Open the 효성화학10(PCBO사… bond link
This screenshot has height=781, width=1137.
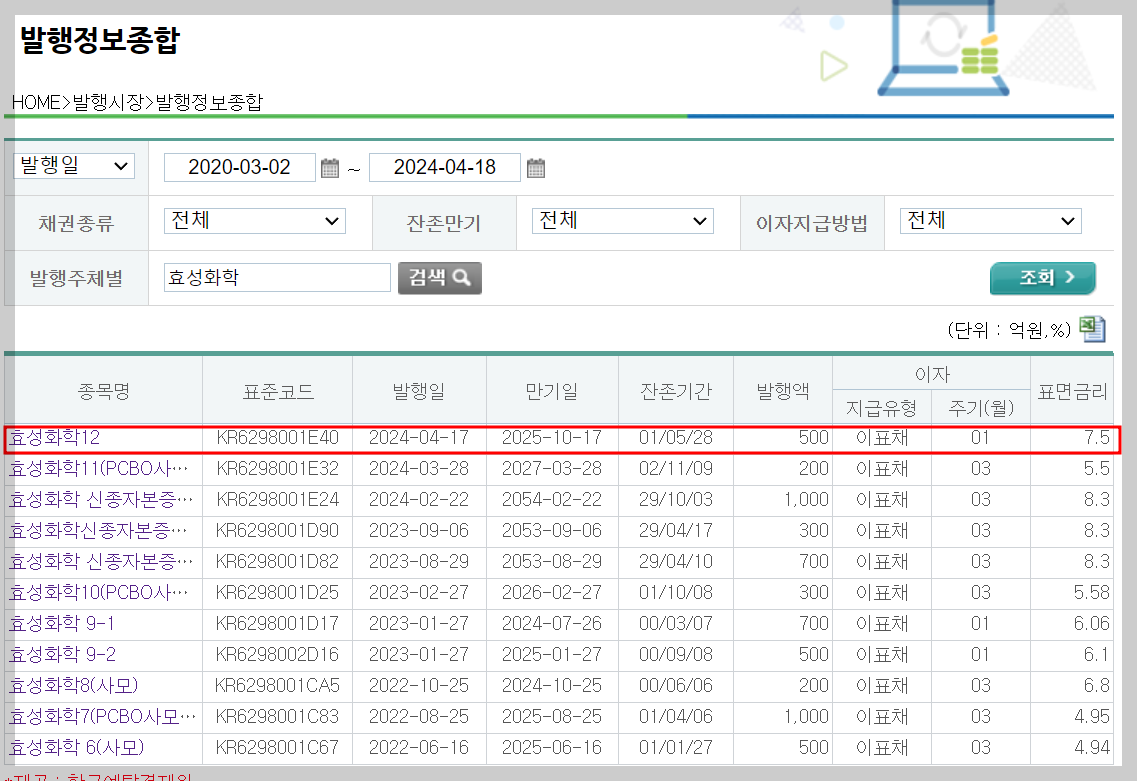point(99,593)
